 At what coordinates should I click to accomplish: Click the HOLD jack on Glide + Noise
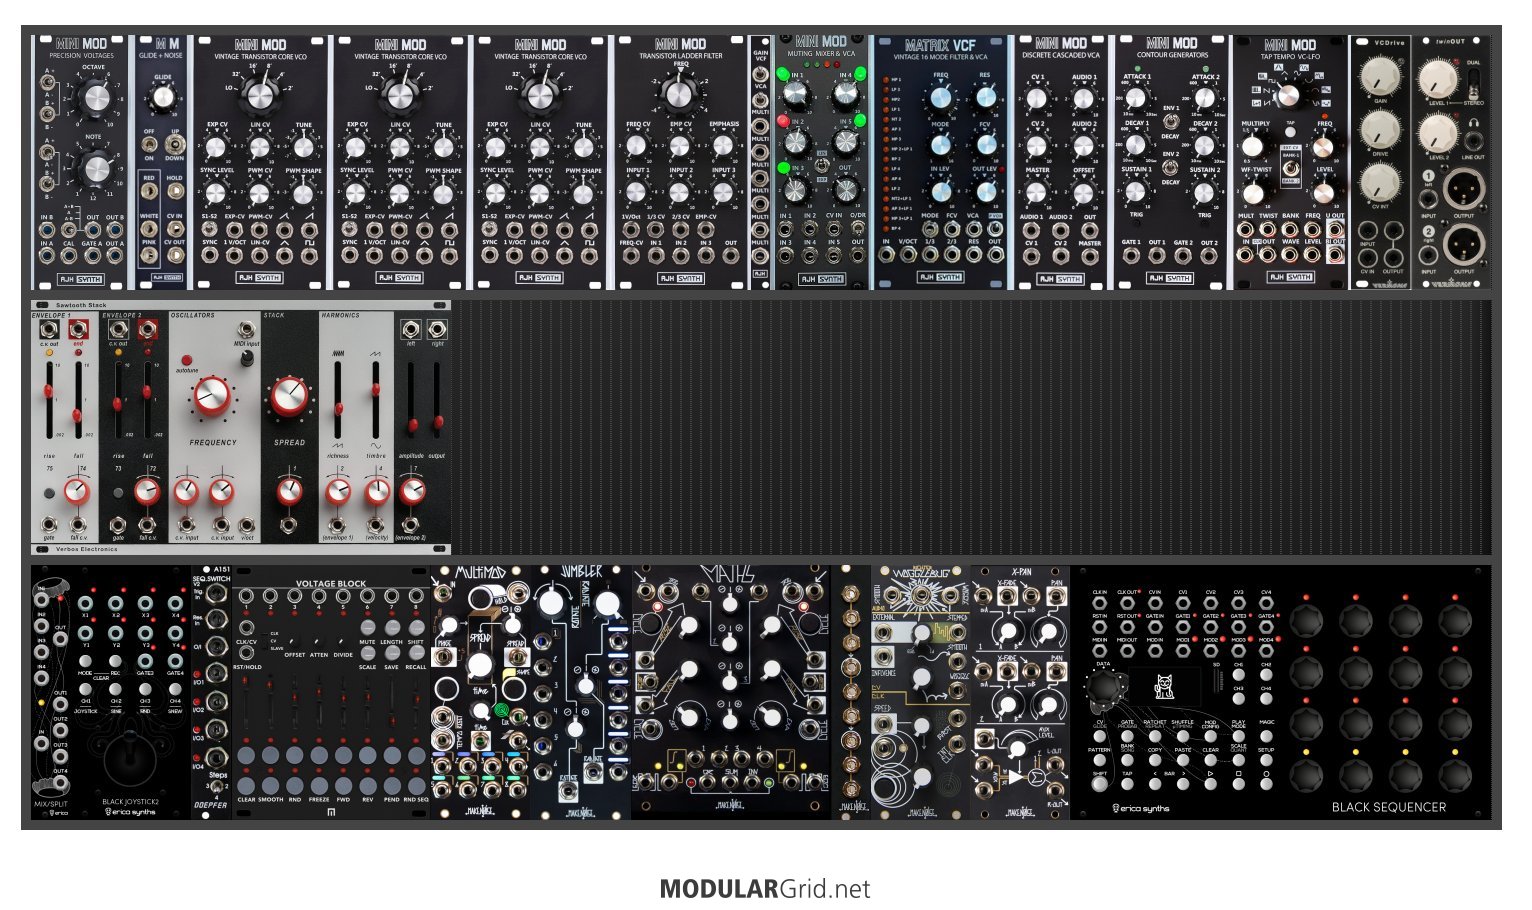tap(174, 191)
